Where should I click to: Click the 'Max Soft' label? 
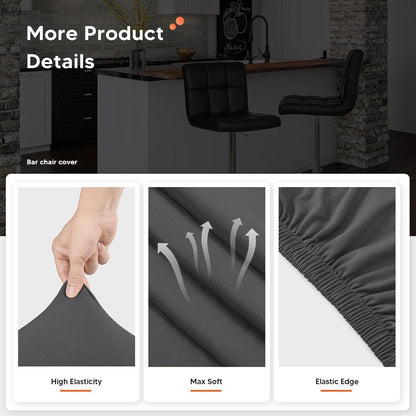click(206, 381)
